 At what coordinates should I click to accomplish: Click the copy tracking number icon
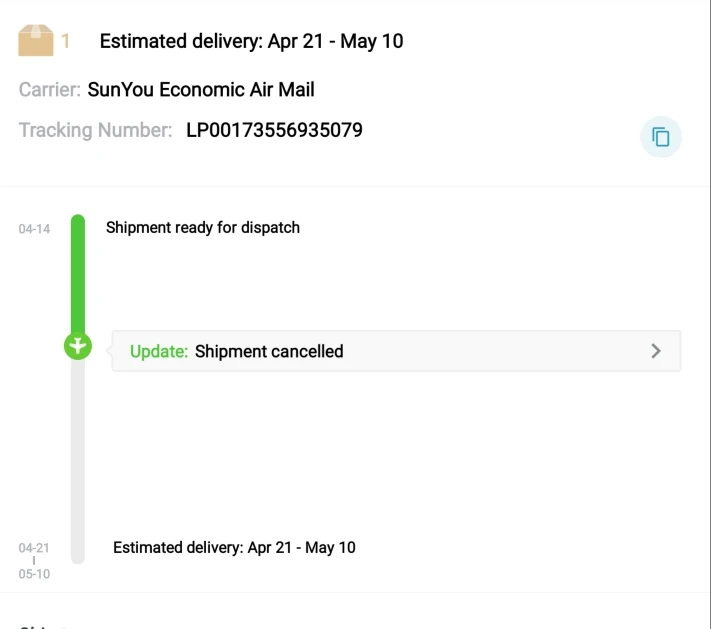660,137
